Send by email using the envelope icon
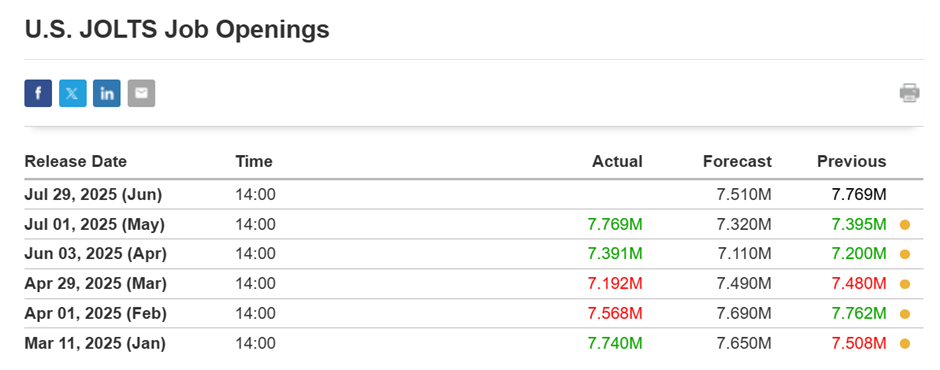 (x=141, y=93)
